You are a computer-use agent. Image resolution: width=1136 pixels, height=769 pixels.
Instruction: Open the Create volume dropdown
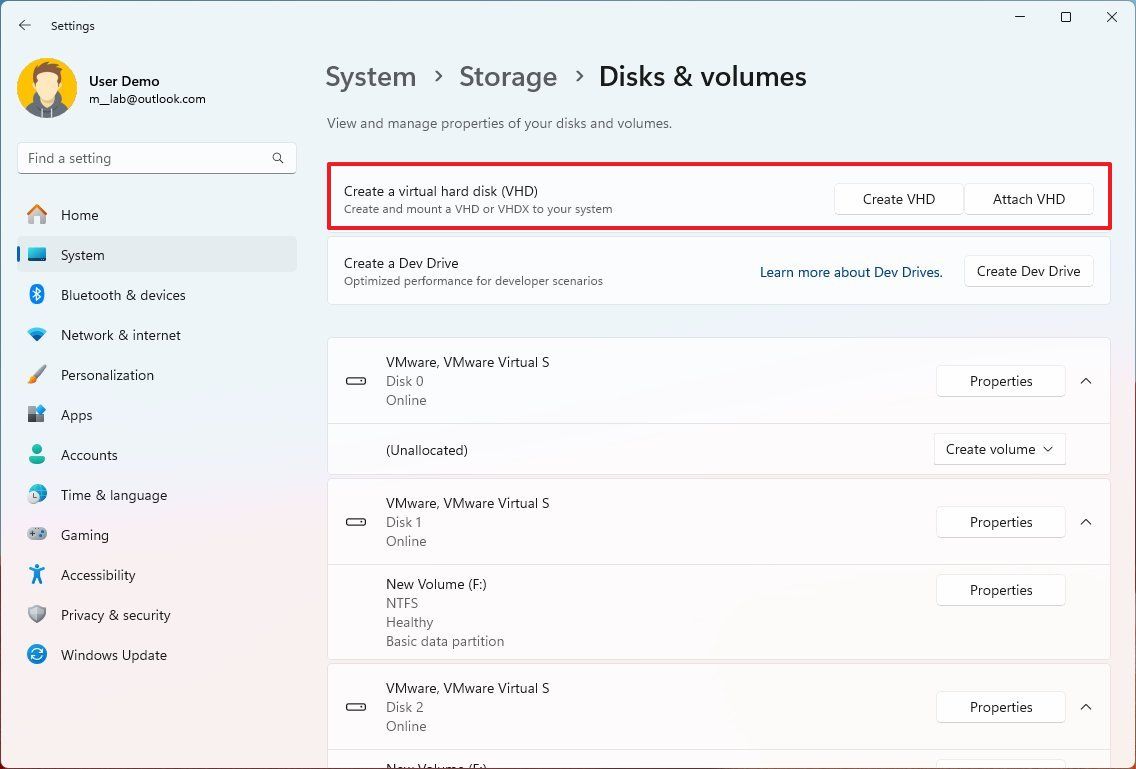click(999, 449)
